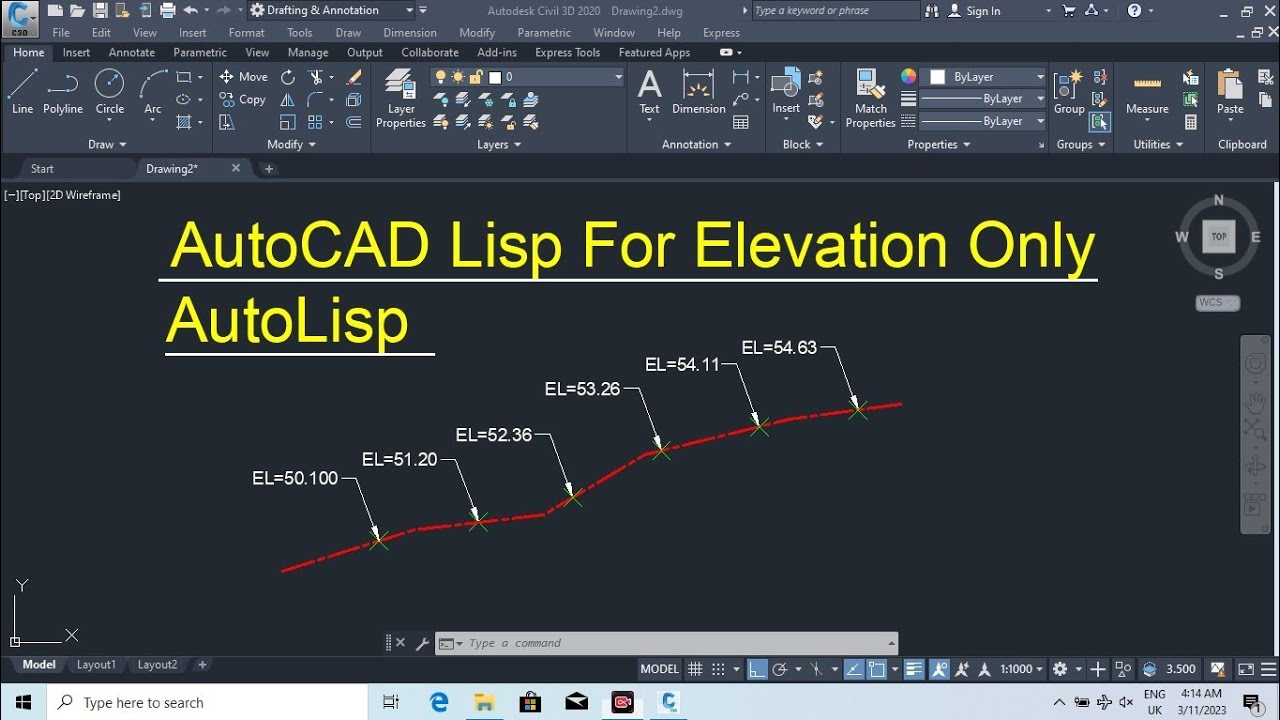The width and height of the screenshot is (1280, 720).
Task: Open the Format menu
Action: click(x=246, y=33)
